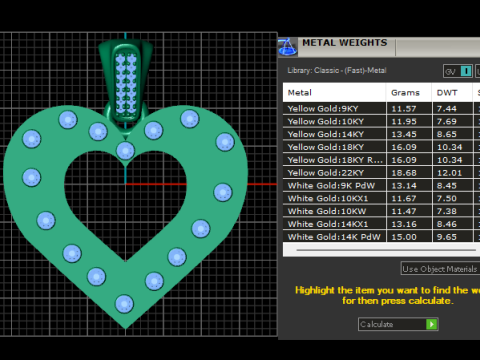The height and width of the screenshot is (360, 480).
Task: Select the Yellow Gold:22KY row
Action: [381, 173]
